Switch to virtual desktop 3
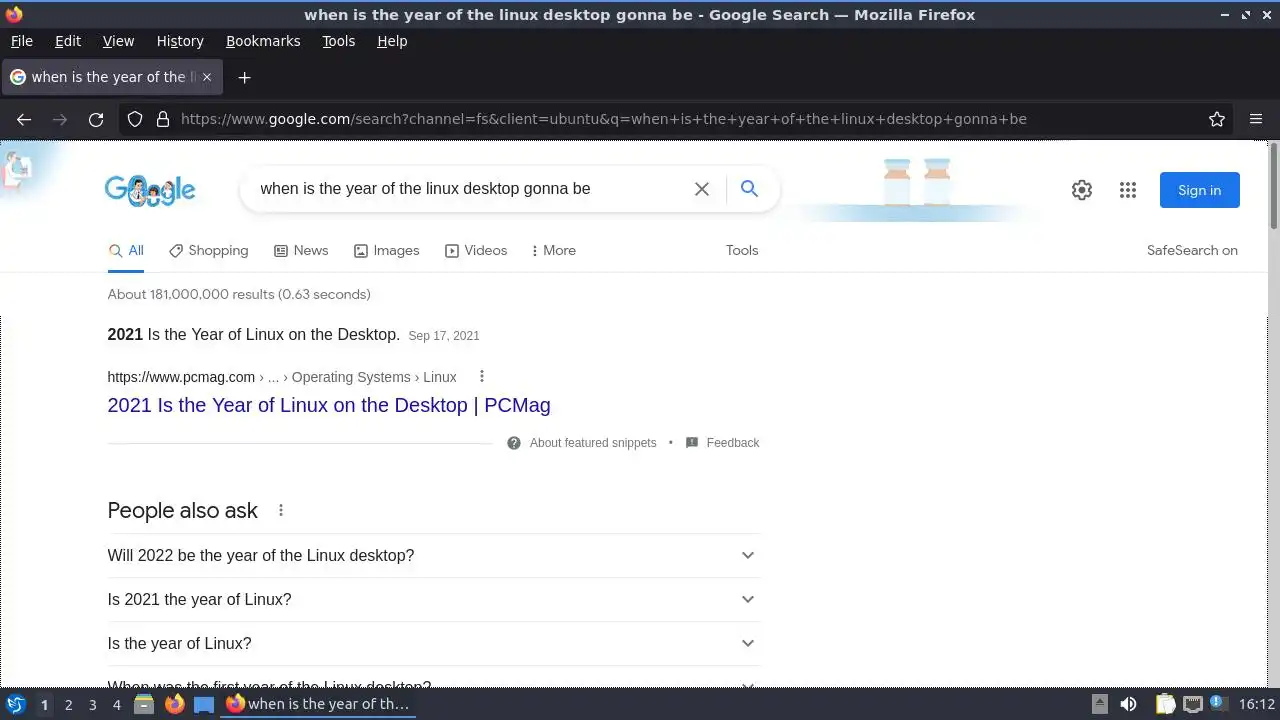 (x=92, y=704)
